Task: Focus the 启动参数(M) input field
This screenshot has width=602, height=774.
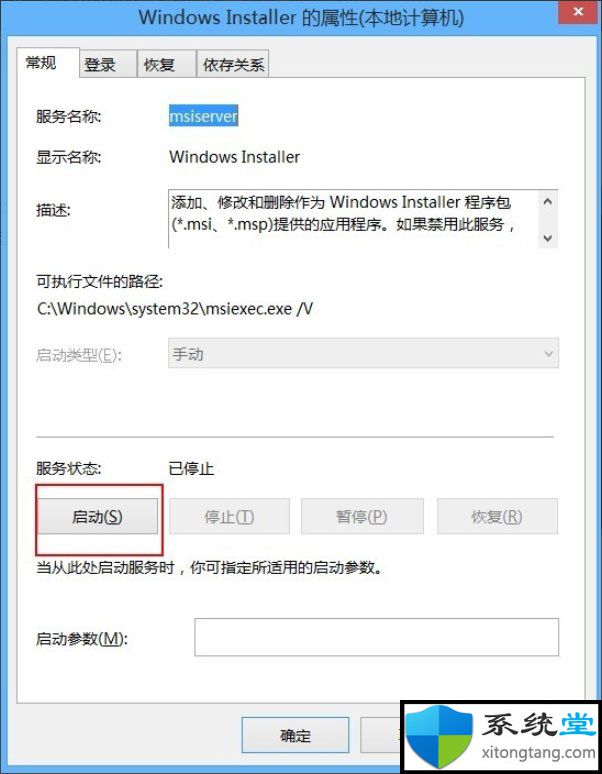Action: (x=376, y=637)
